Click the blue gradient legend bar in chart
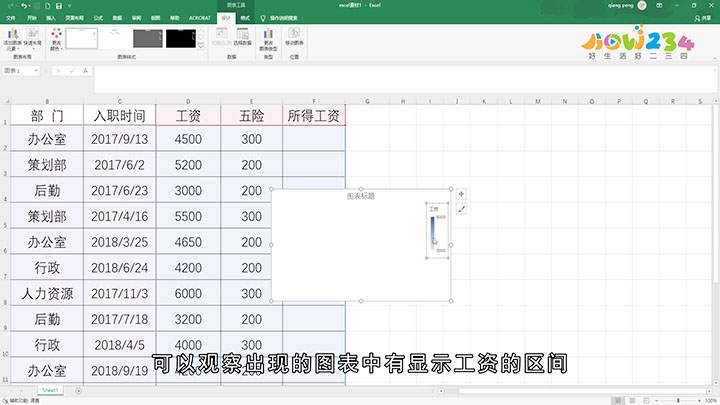This screenshot has width=720, height=405. click(433, 233)
